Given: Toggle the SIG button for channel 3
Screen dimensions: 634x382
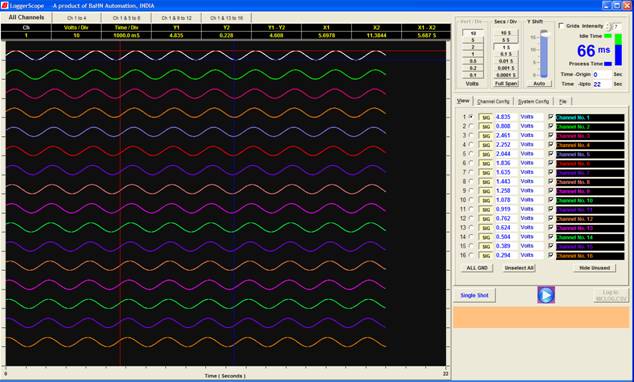Looking at the screenshot, I should coord(485,136).
